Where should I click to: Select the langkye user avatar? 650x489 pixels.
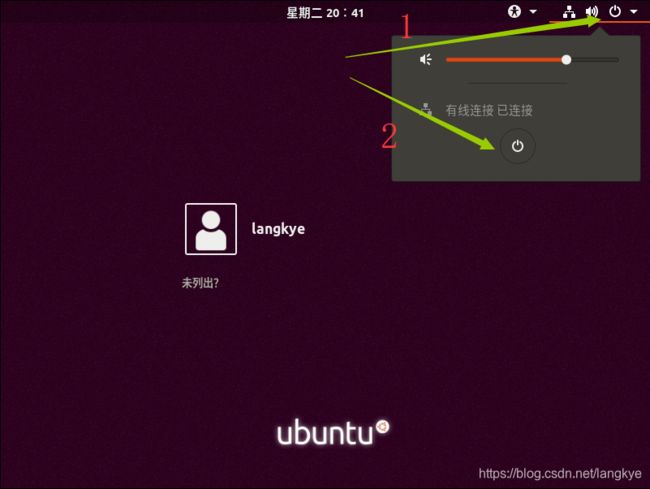click(211, 229)
